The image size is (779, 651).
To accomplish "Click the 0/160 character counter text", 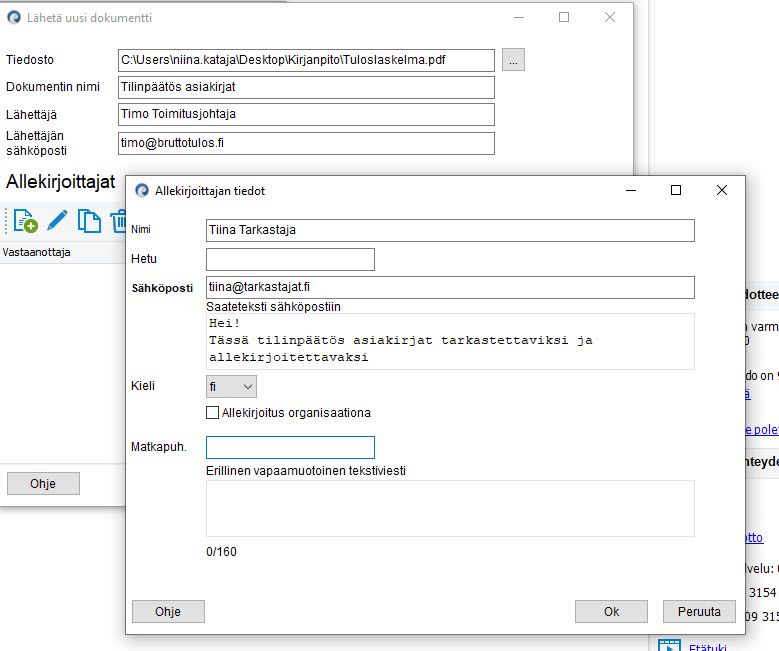I will tap(222, 552).
